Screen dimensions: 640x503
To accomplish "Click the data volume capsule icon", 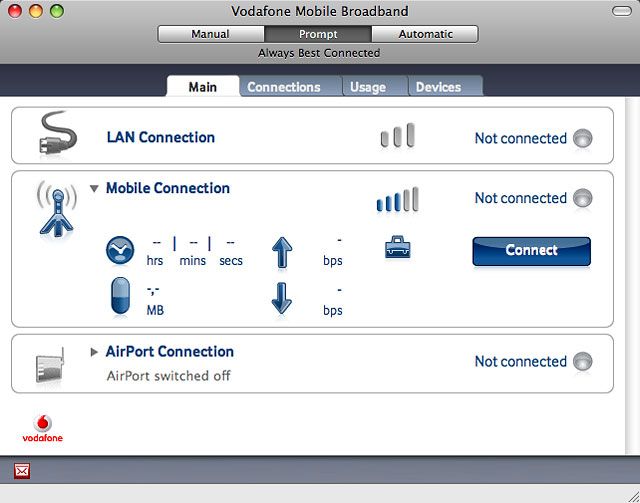I will click(120, 297).
